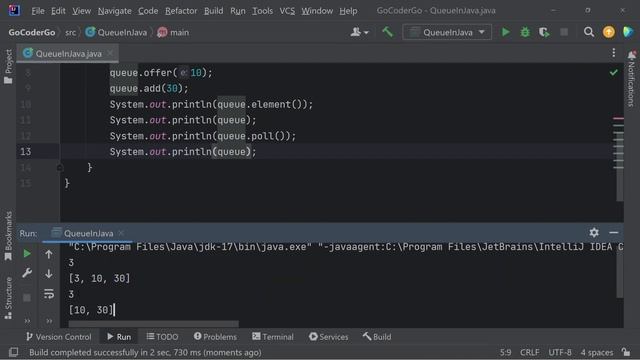Close the QueueInJava.java editor tab
The height and width of the screenshot is (360, 640).
point(110,53)
